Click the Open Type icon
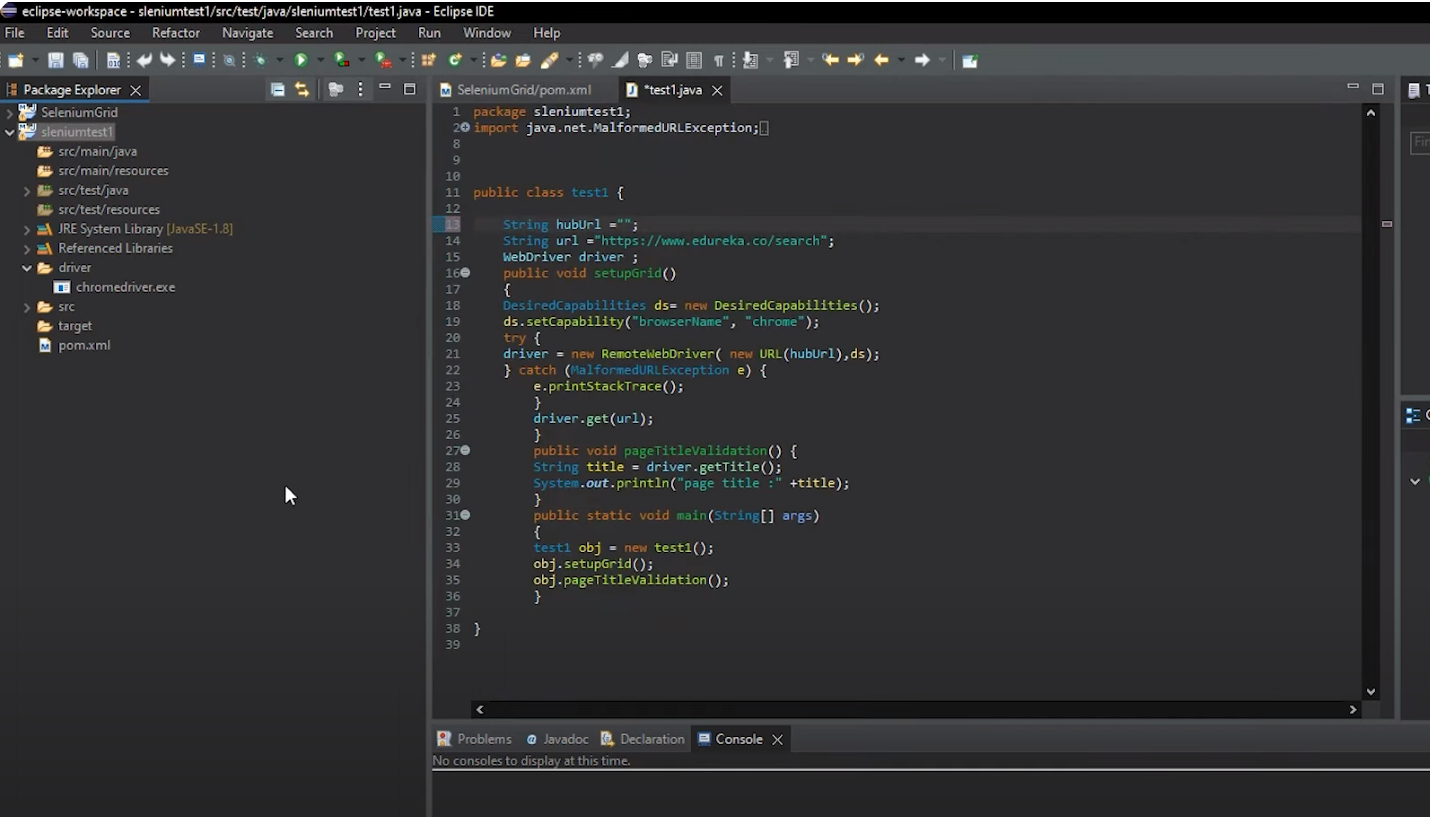1430x817 pixels. pyautogui.click(x=498, y=60)
